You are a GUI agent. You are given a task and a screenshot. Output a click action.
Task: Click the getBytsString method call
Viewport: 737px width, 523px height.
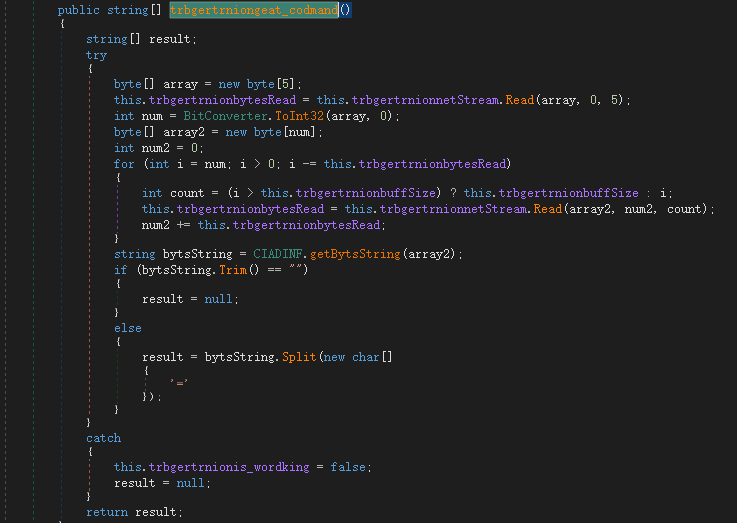[355, 254]
